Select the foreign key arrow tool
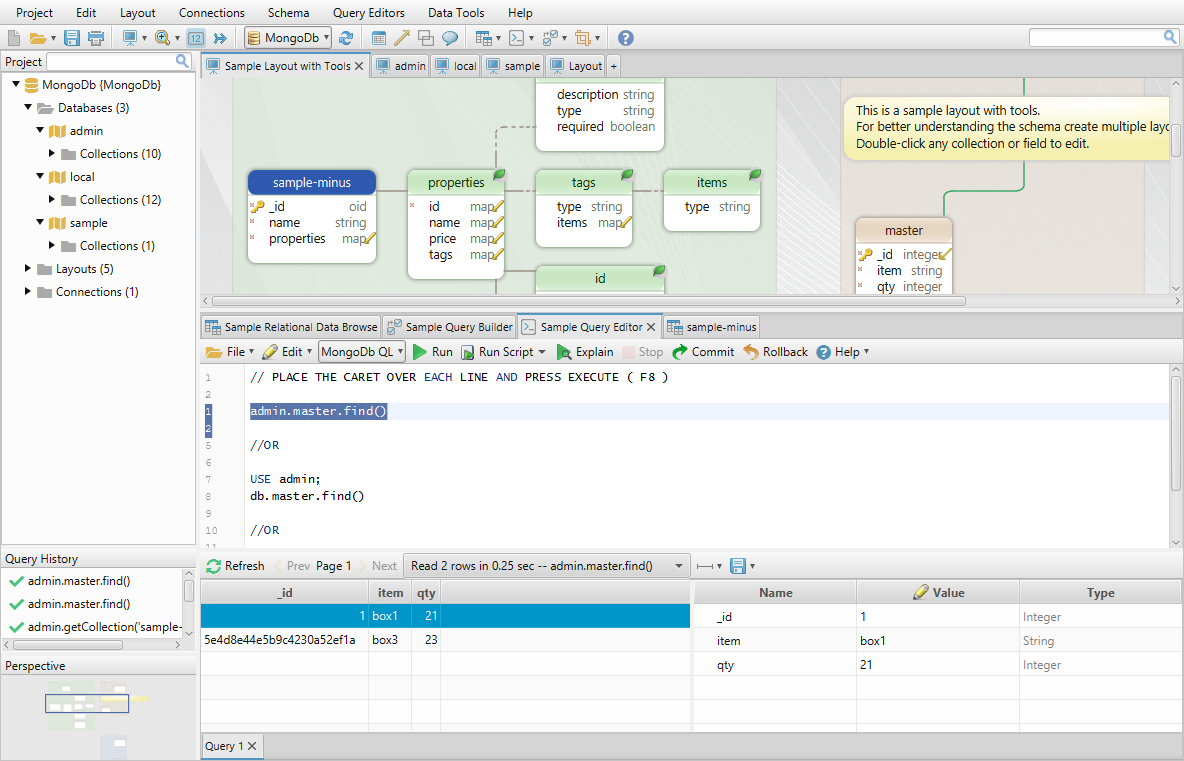 pyautogui.click(x=402, y=38)
